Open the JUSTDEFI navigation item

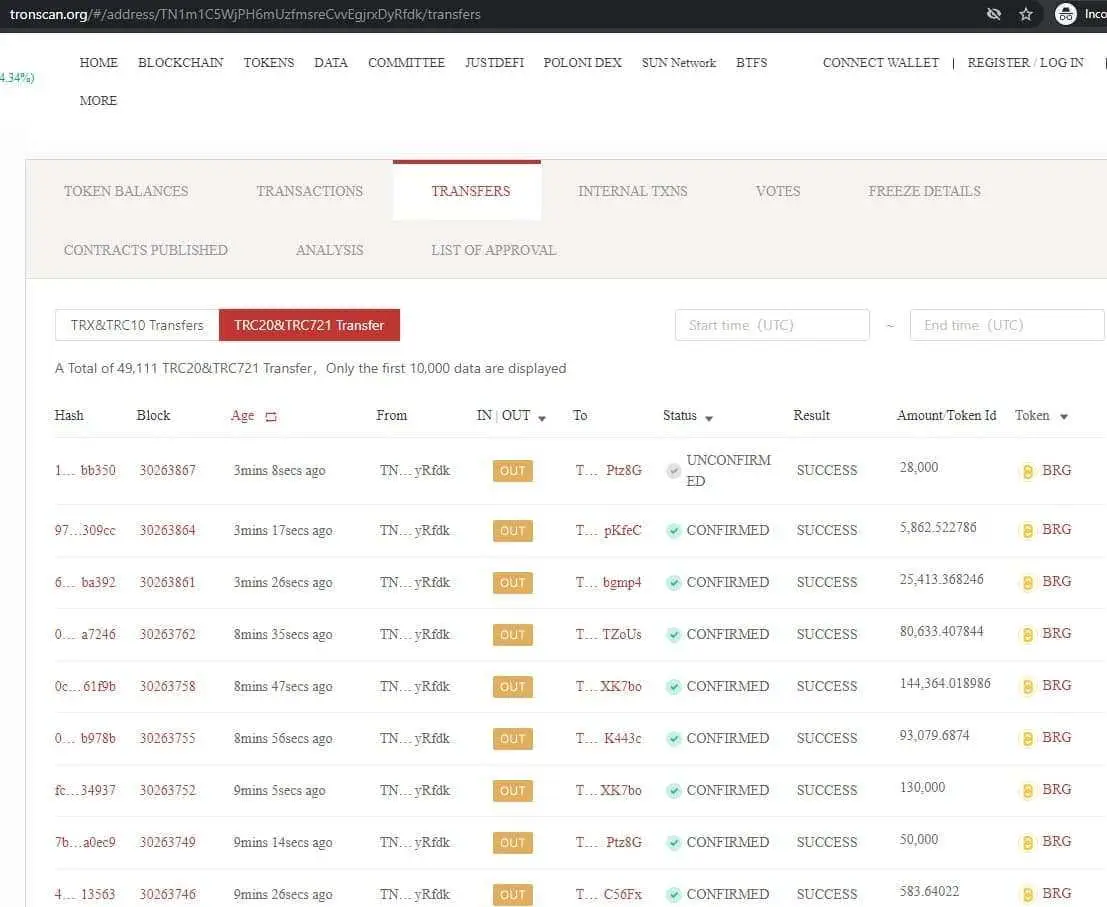point(494,62)
